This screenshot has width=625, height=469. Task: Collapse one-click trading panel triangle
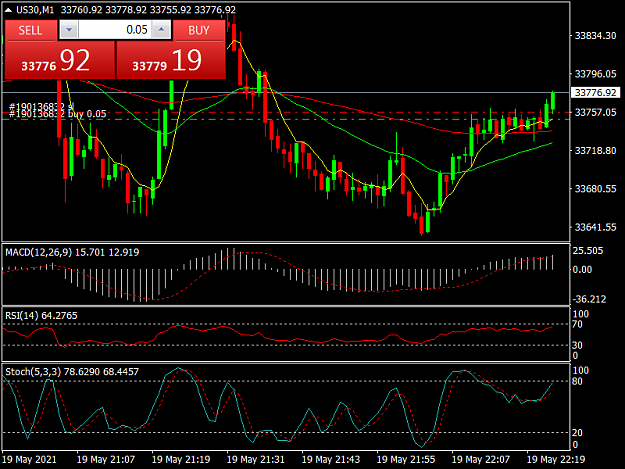click(x=8, y=10)
